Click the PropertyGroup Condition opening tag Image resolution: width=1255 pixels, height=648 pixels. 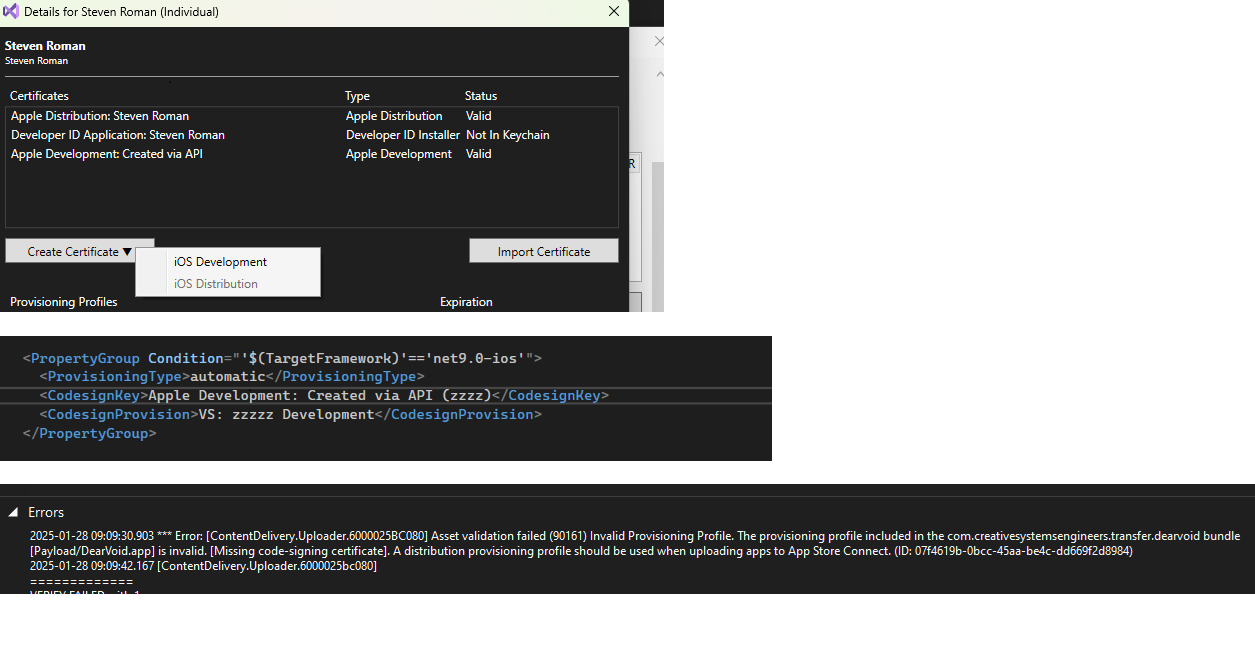[x=282, y=358]
